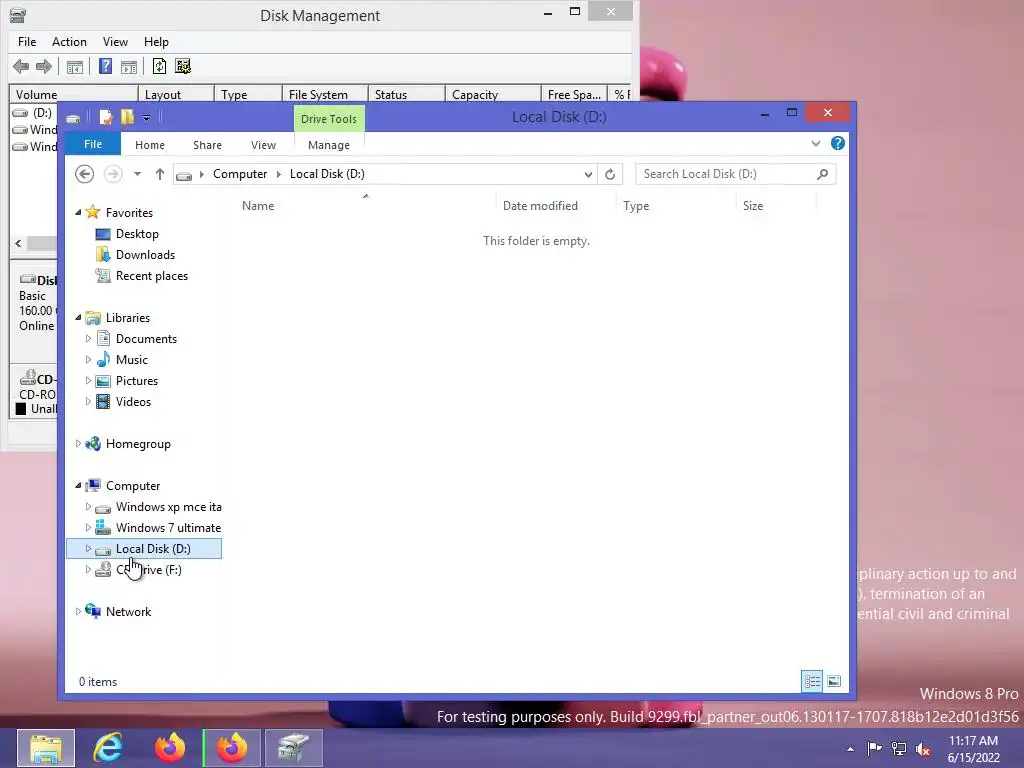Expand the Documents library
This screenshot has height=768, width=1024.
(x=88, y=338)
